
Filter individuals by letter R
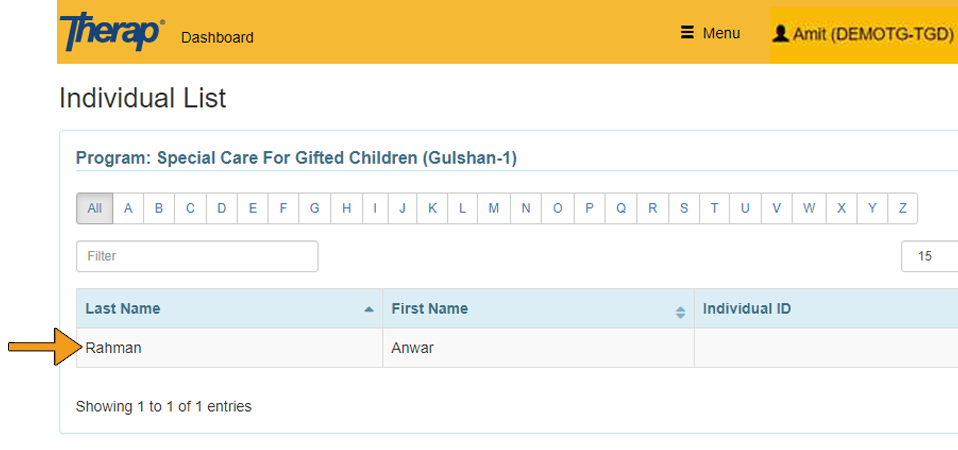pyautogui.click(x=652, y=208)
